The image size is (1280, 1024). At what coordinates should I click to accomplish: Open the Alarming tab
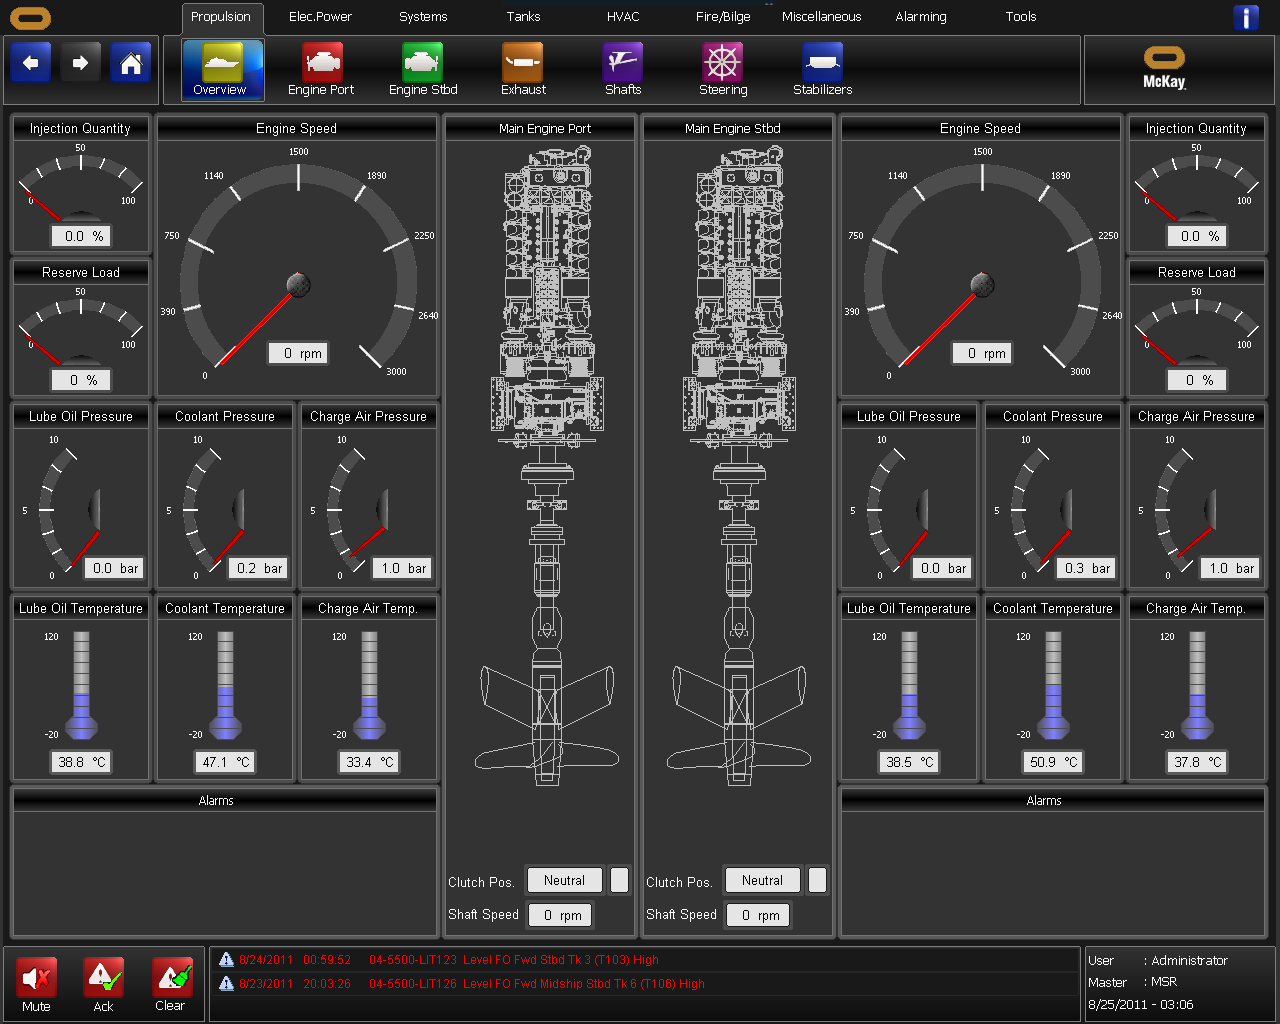click(920, 17)
